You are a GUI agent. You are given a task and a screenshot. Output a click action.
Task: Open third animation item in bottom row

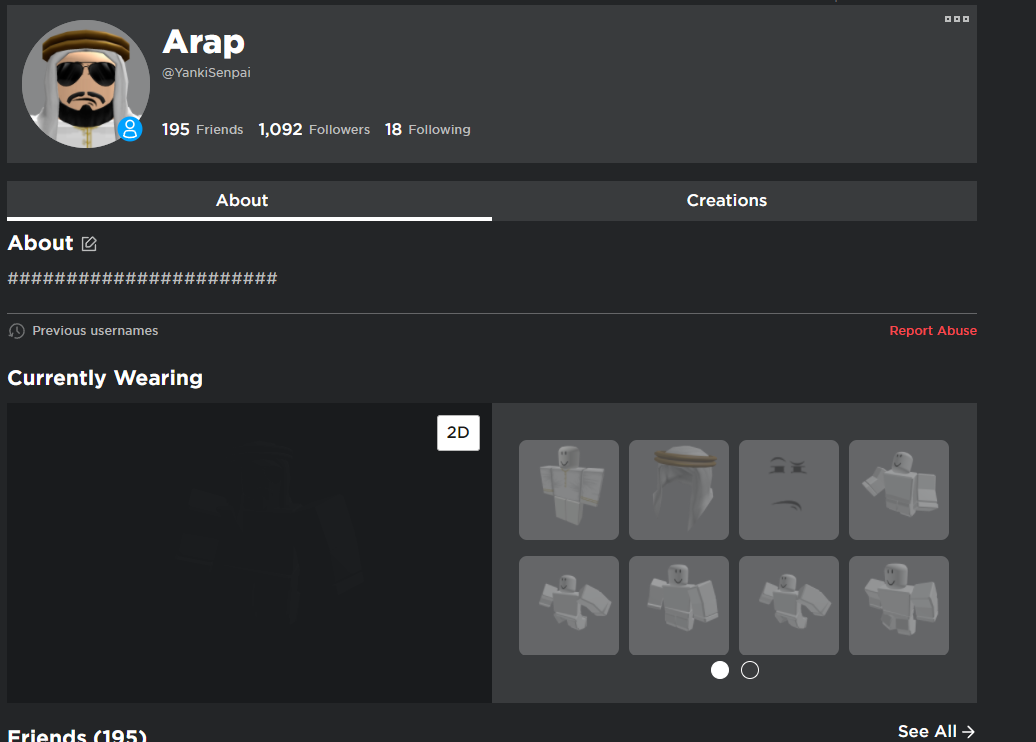tap(789, 605)
